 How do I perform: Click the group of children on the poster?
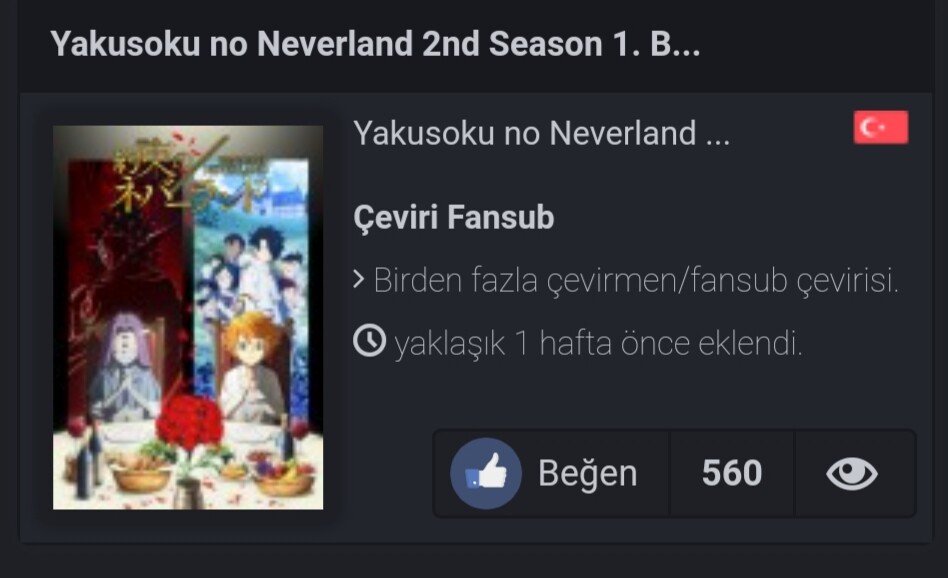pos(254,266)
